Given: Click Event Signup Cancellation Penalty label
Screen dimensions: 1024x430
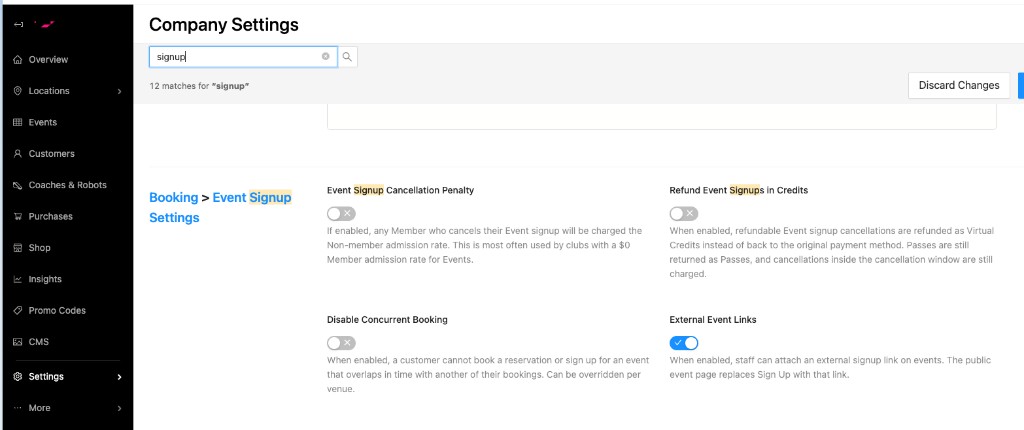Looking at the screenshot, I should (x=400, y=190).
